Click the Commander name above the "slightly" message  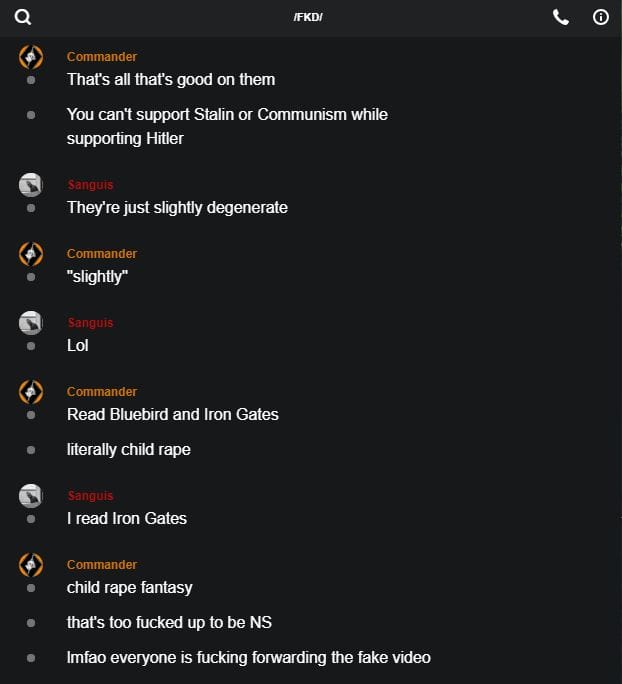point(102,254)
